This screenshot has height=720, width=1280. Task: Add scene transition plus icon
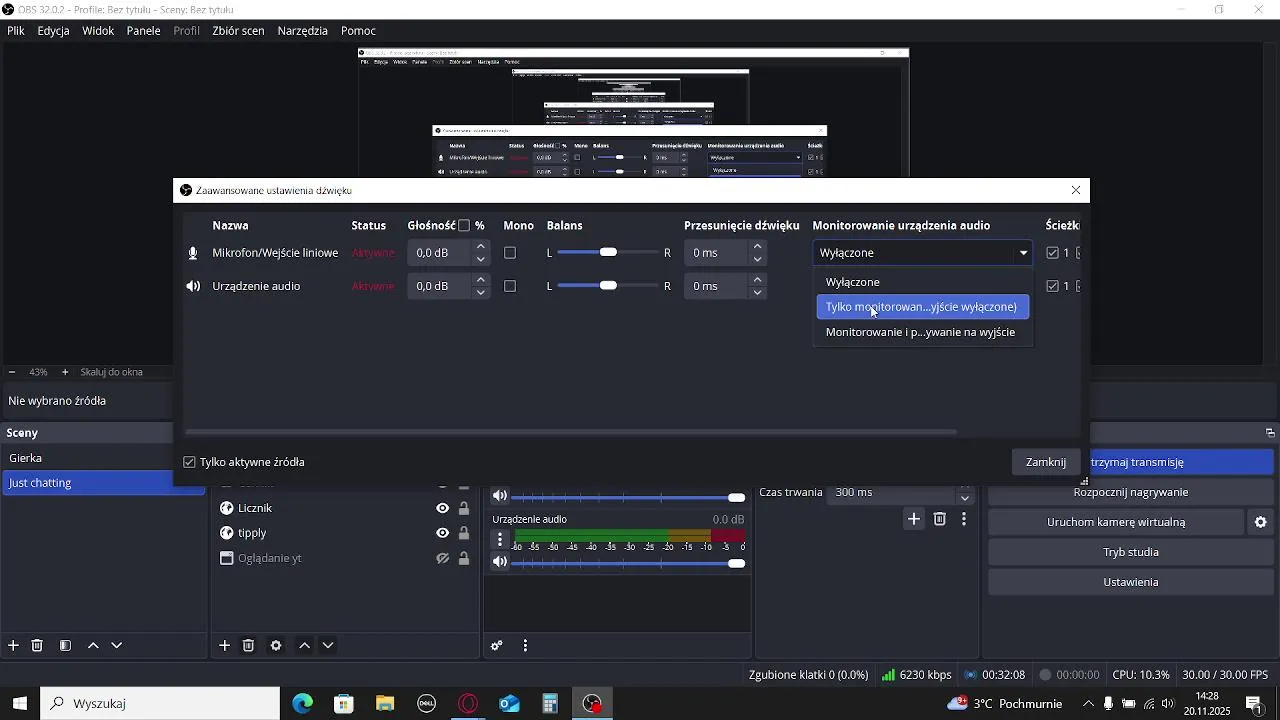[914, 518]
